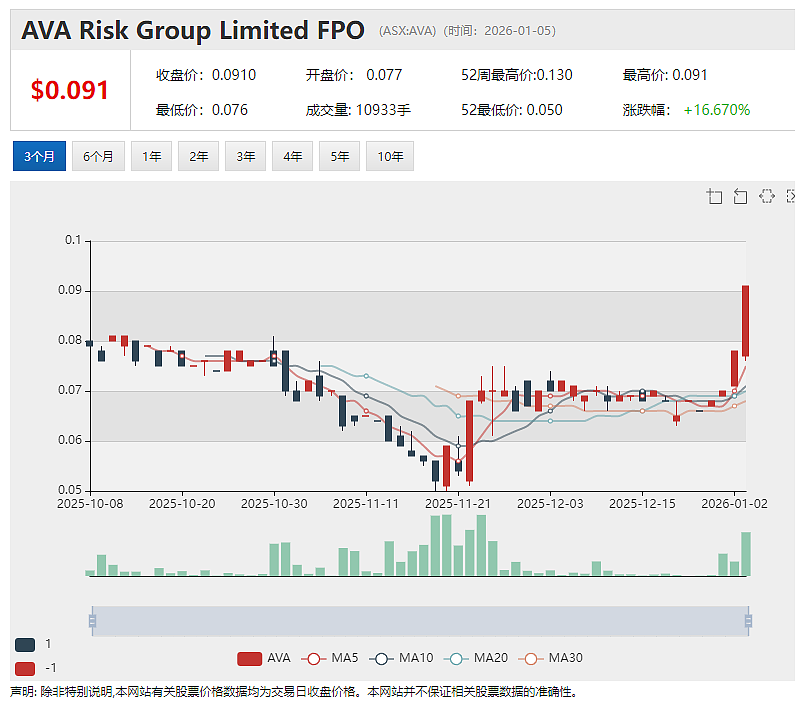
Task: Click the 2025-12-15 axis date label
Action: pyautogui.click(x=642, y=504)
